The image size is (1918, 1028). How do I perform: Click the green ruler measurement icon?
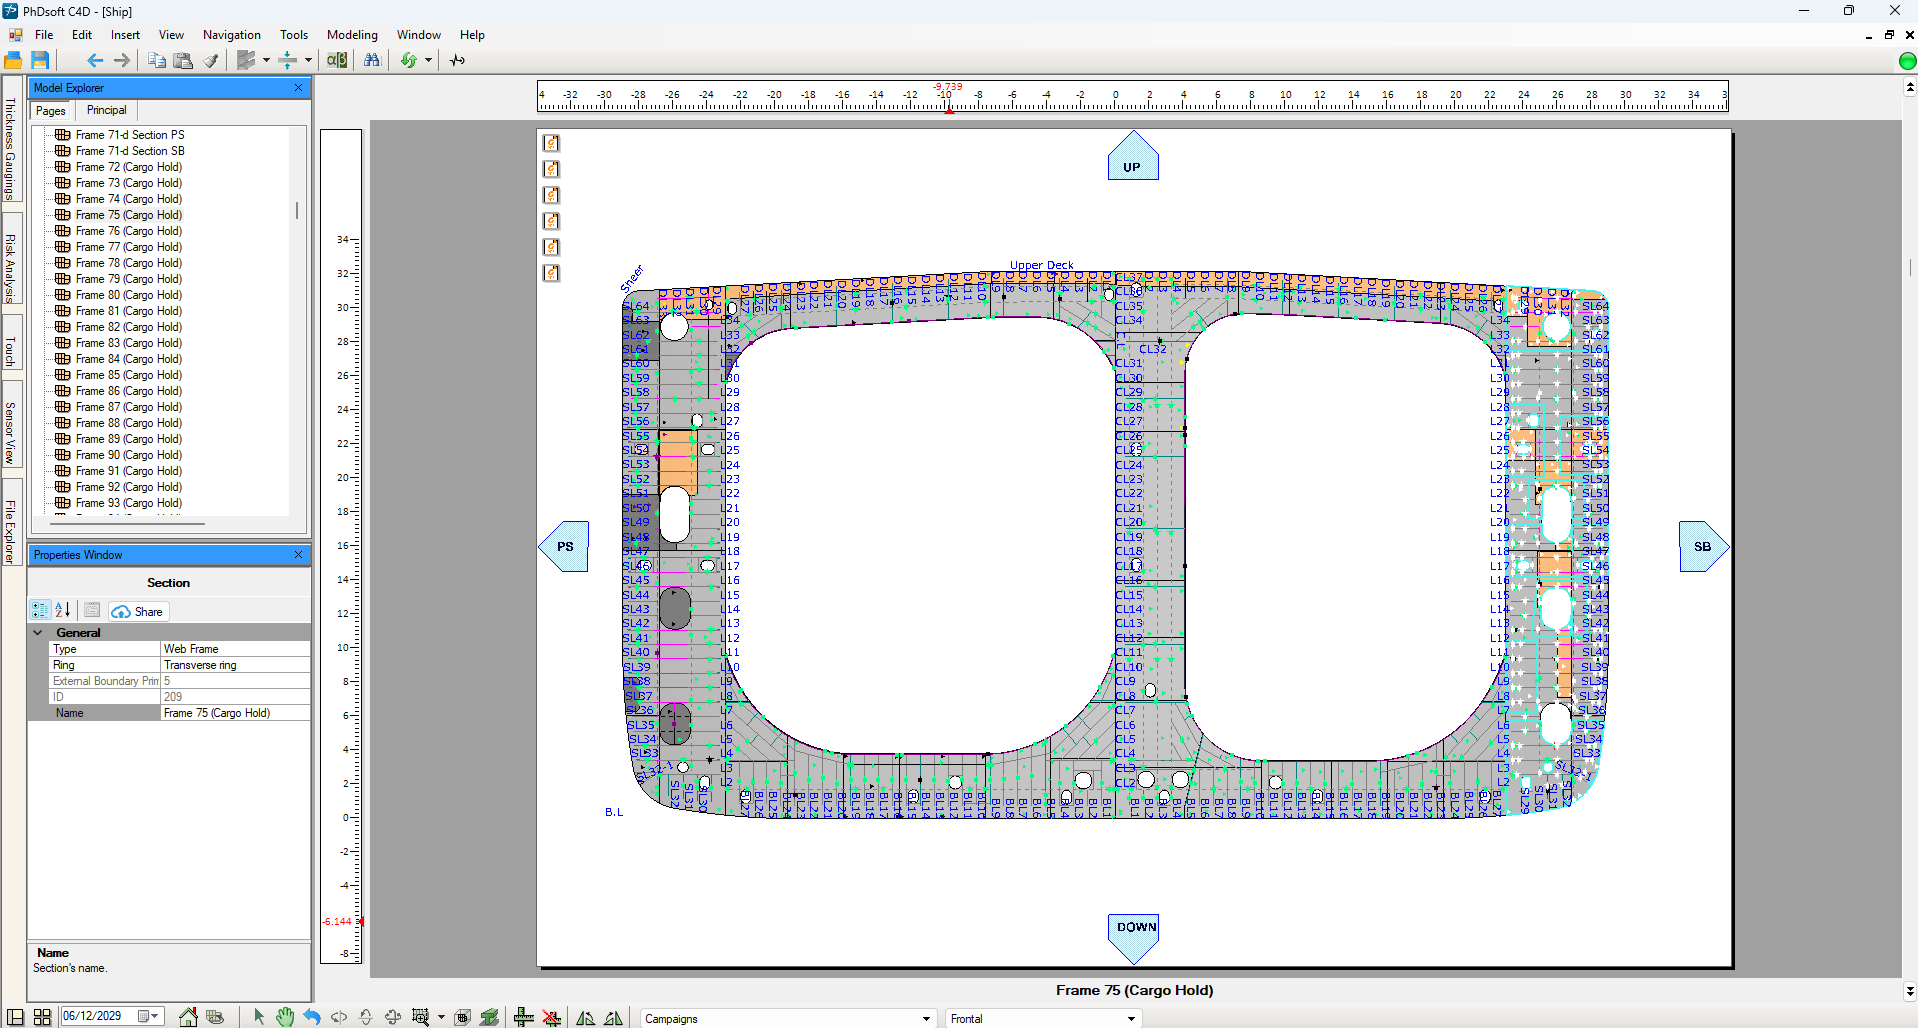523,1017
